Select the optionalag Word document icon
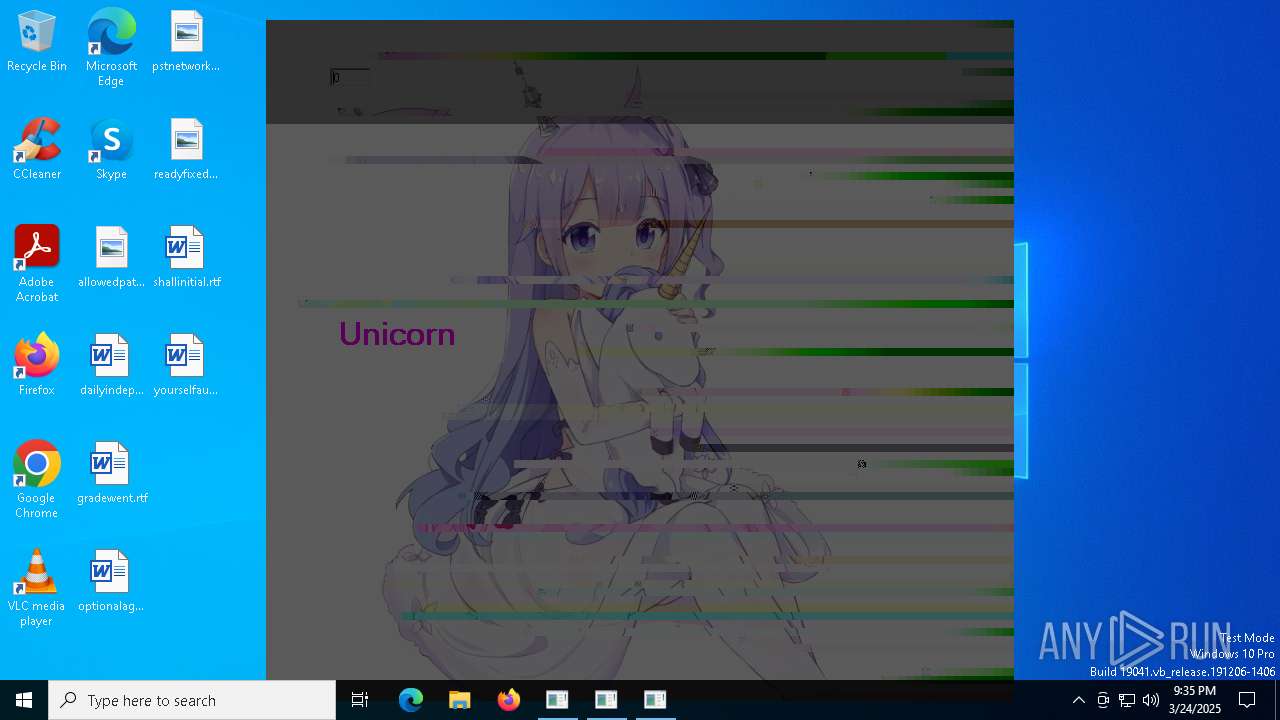 [x=111, y=582]
